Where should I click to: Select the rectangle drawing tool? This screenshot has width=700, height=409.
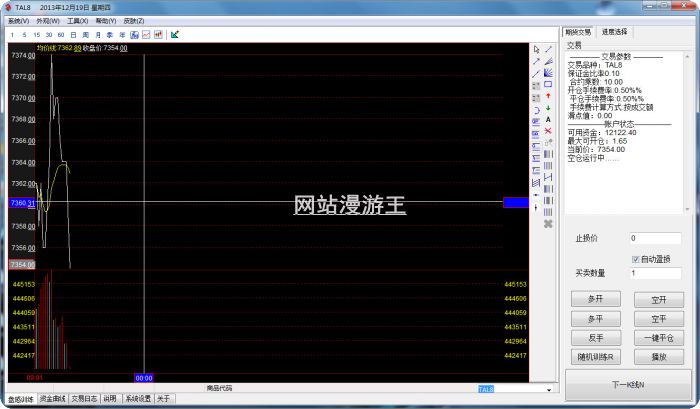[x=548, y=84]
